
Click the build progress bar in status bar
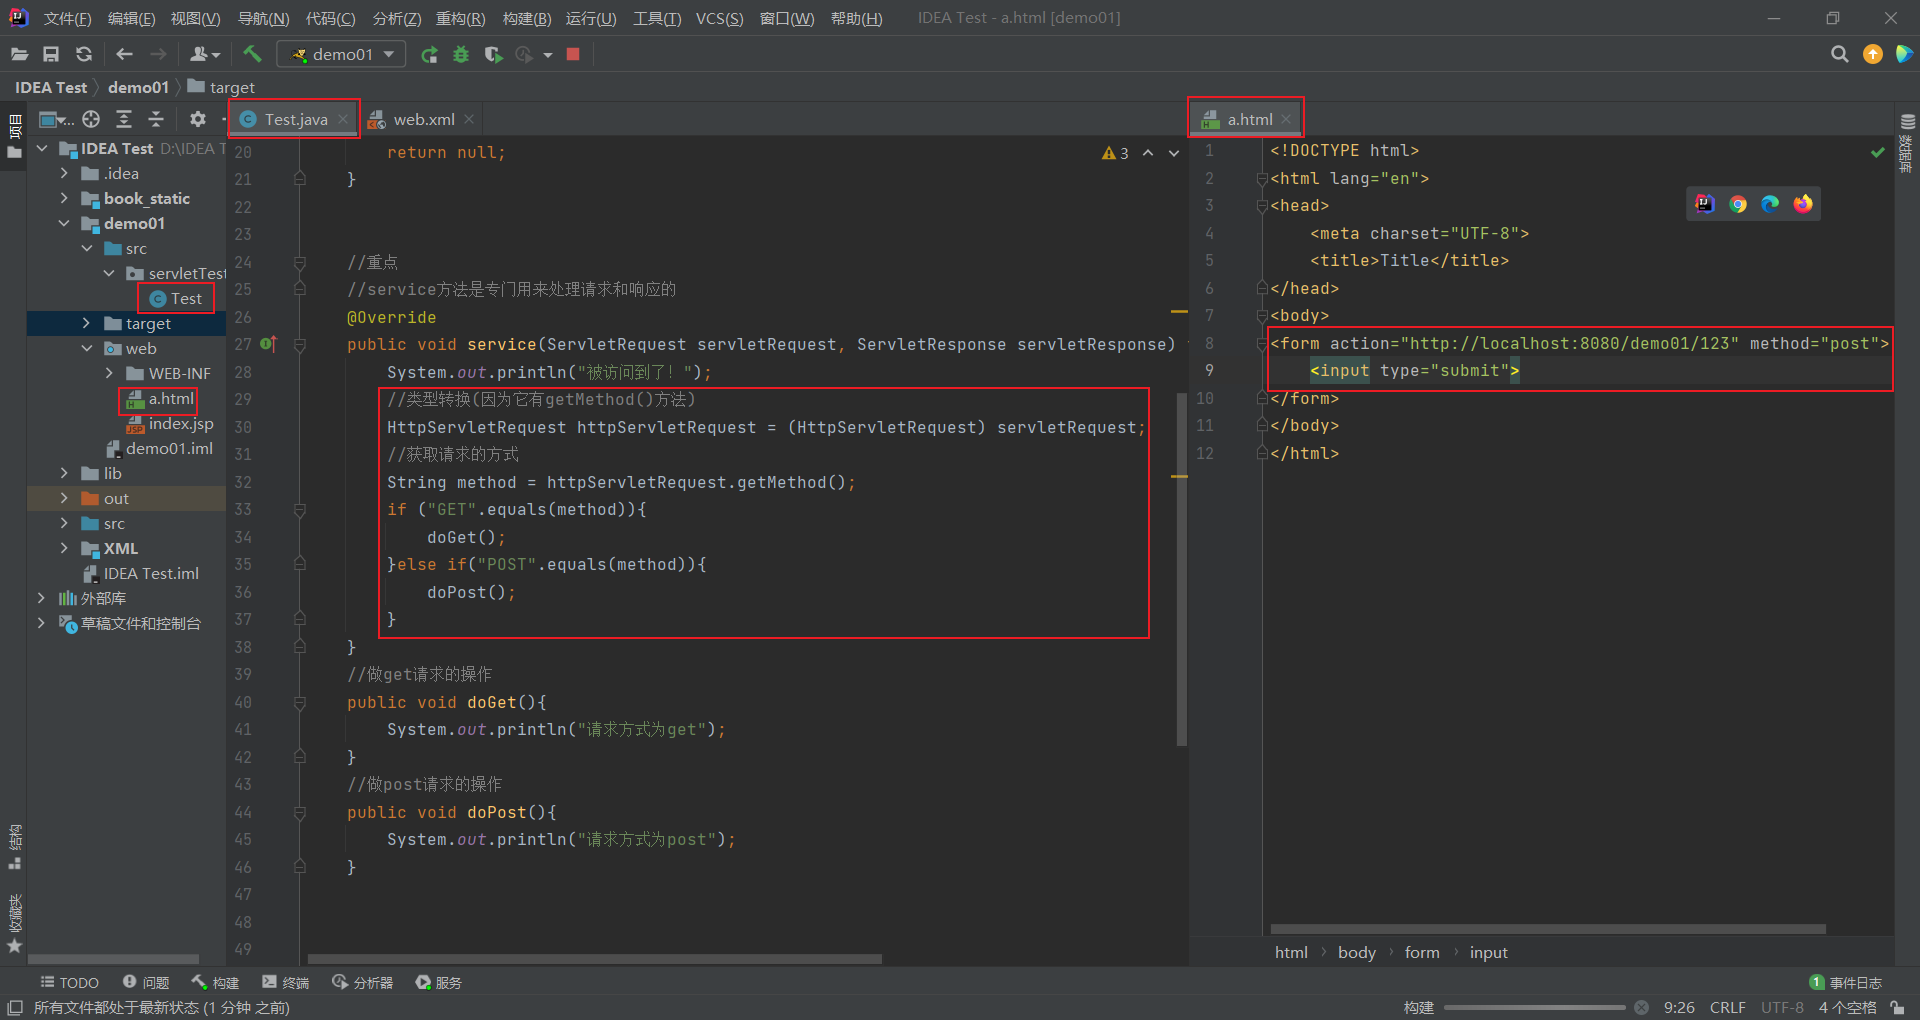pyautogui.click(x=1534, y=1007)
